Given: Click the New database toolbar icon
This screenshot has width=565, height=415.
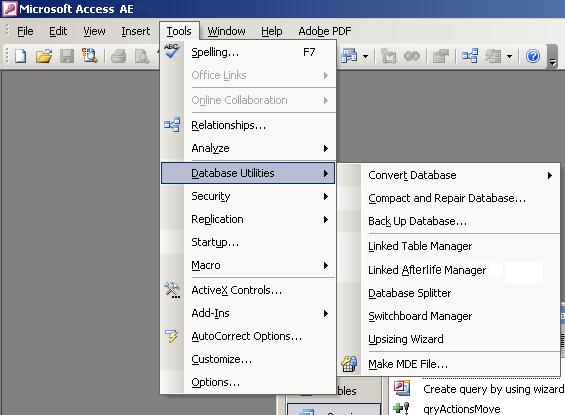Looking at the screenshot, I should pos(21,56).
